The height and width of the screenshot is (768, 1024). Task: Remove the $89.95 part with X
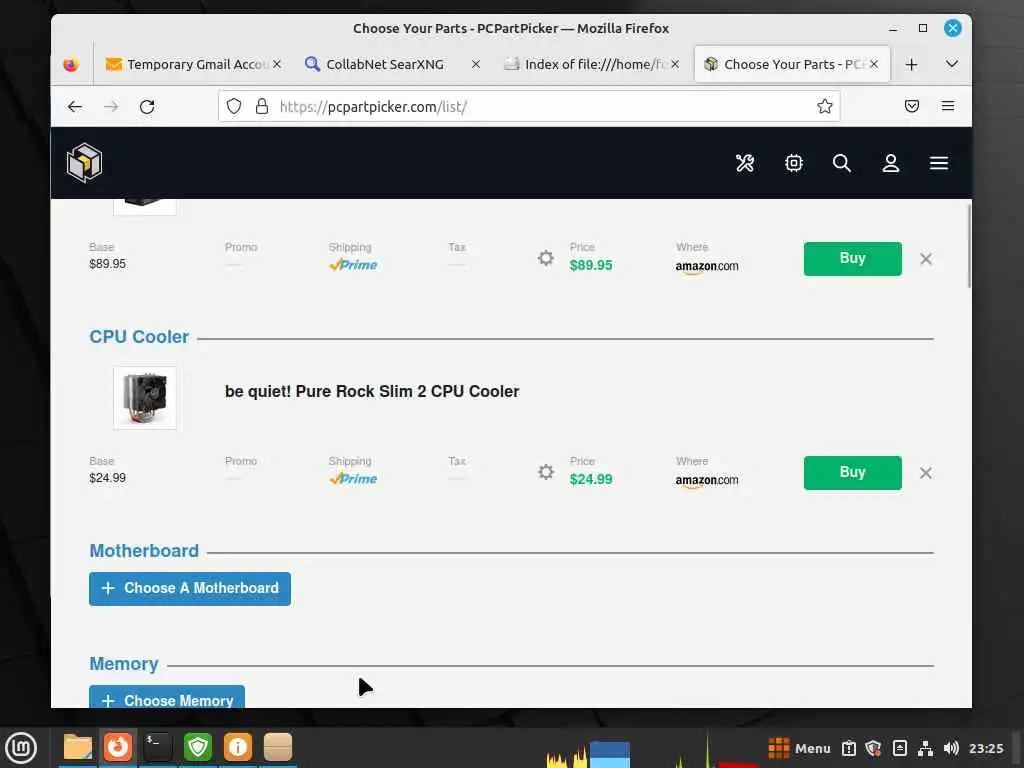point(925,259)
